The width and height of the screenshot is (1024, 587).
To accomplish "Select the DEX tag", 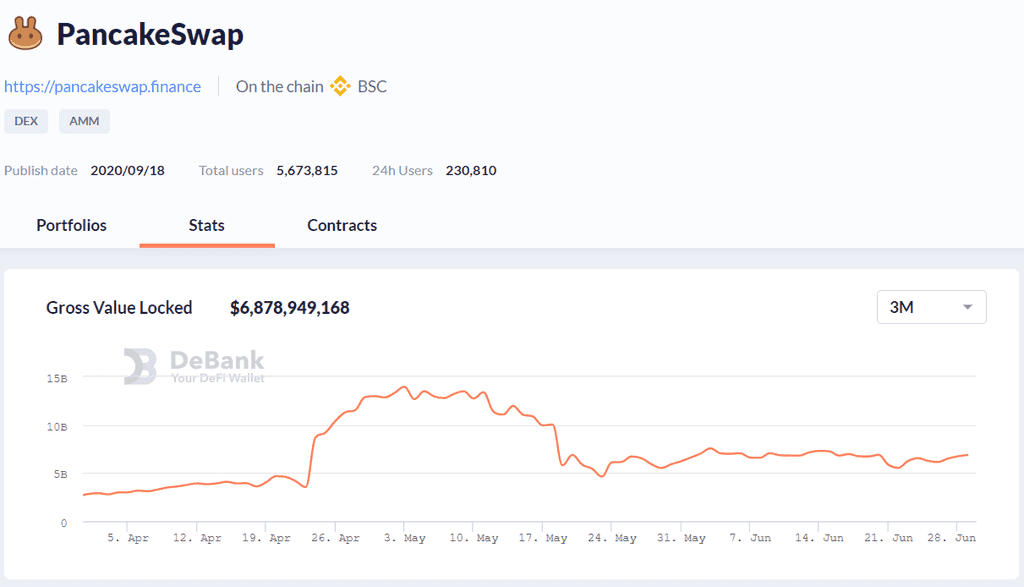I will pos(26,121).
